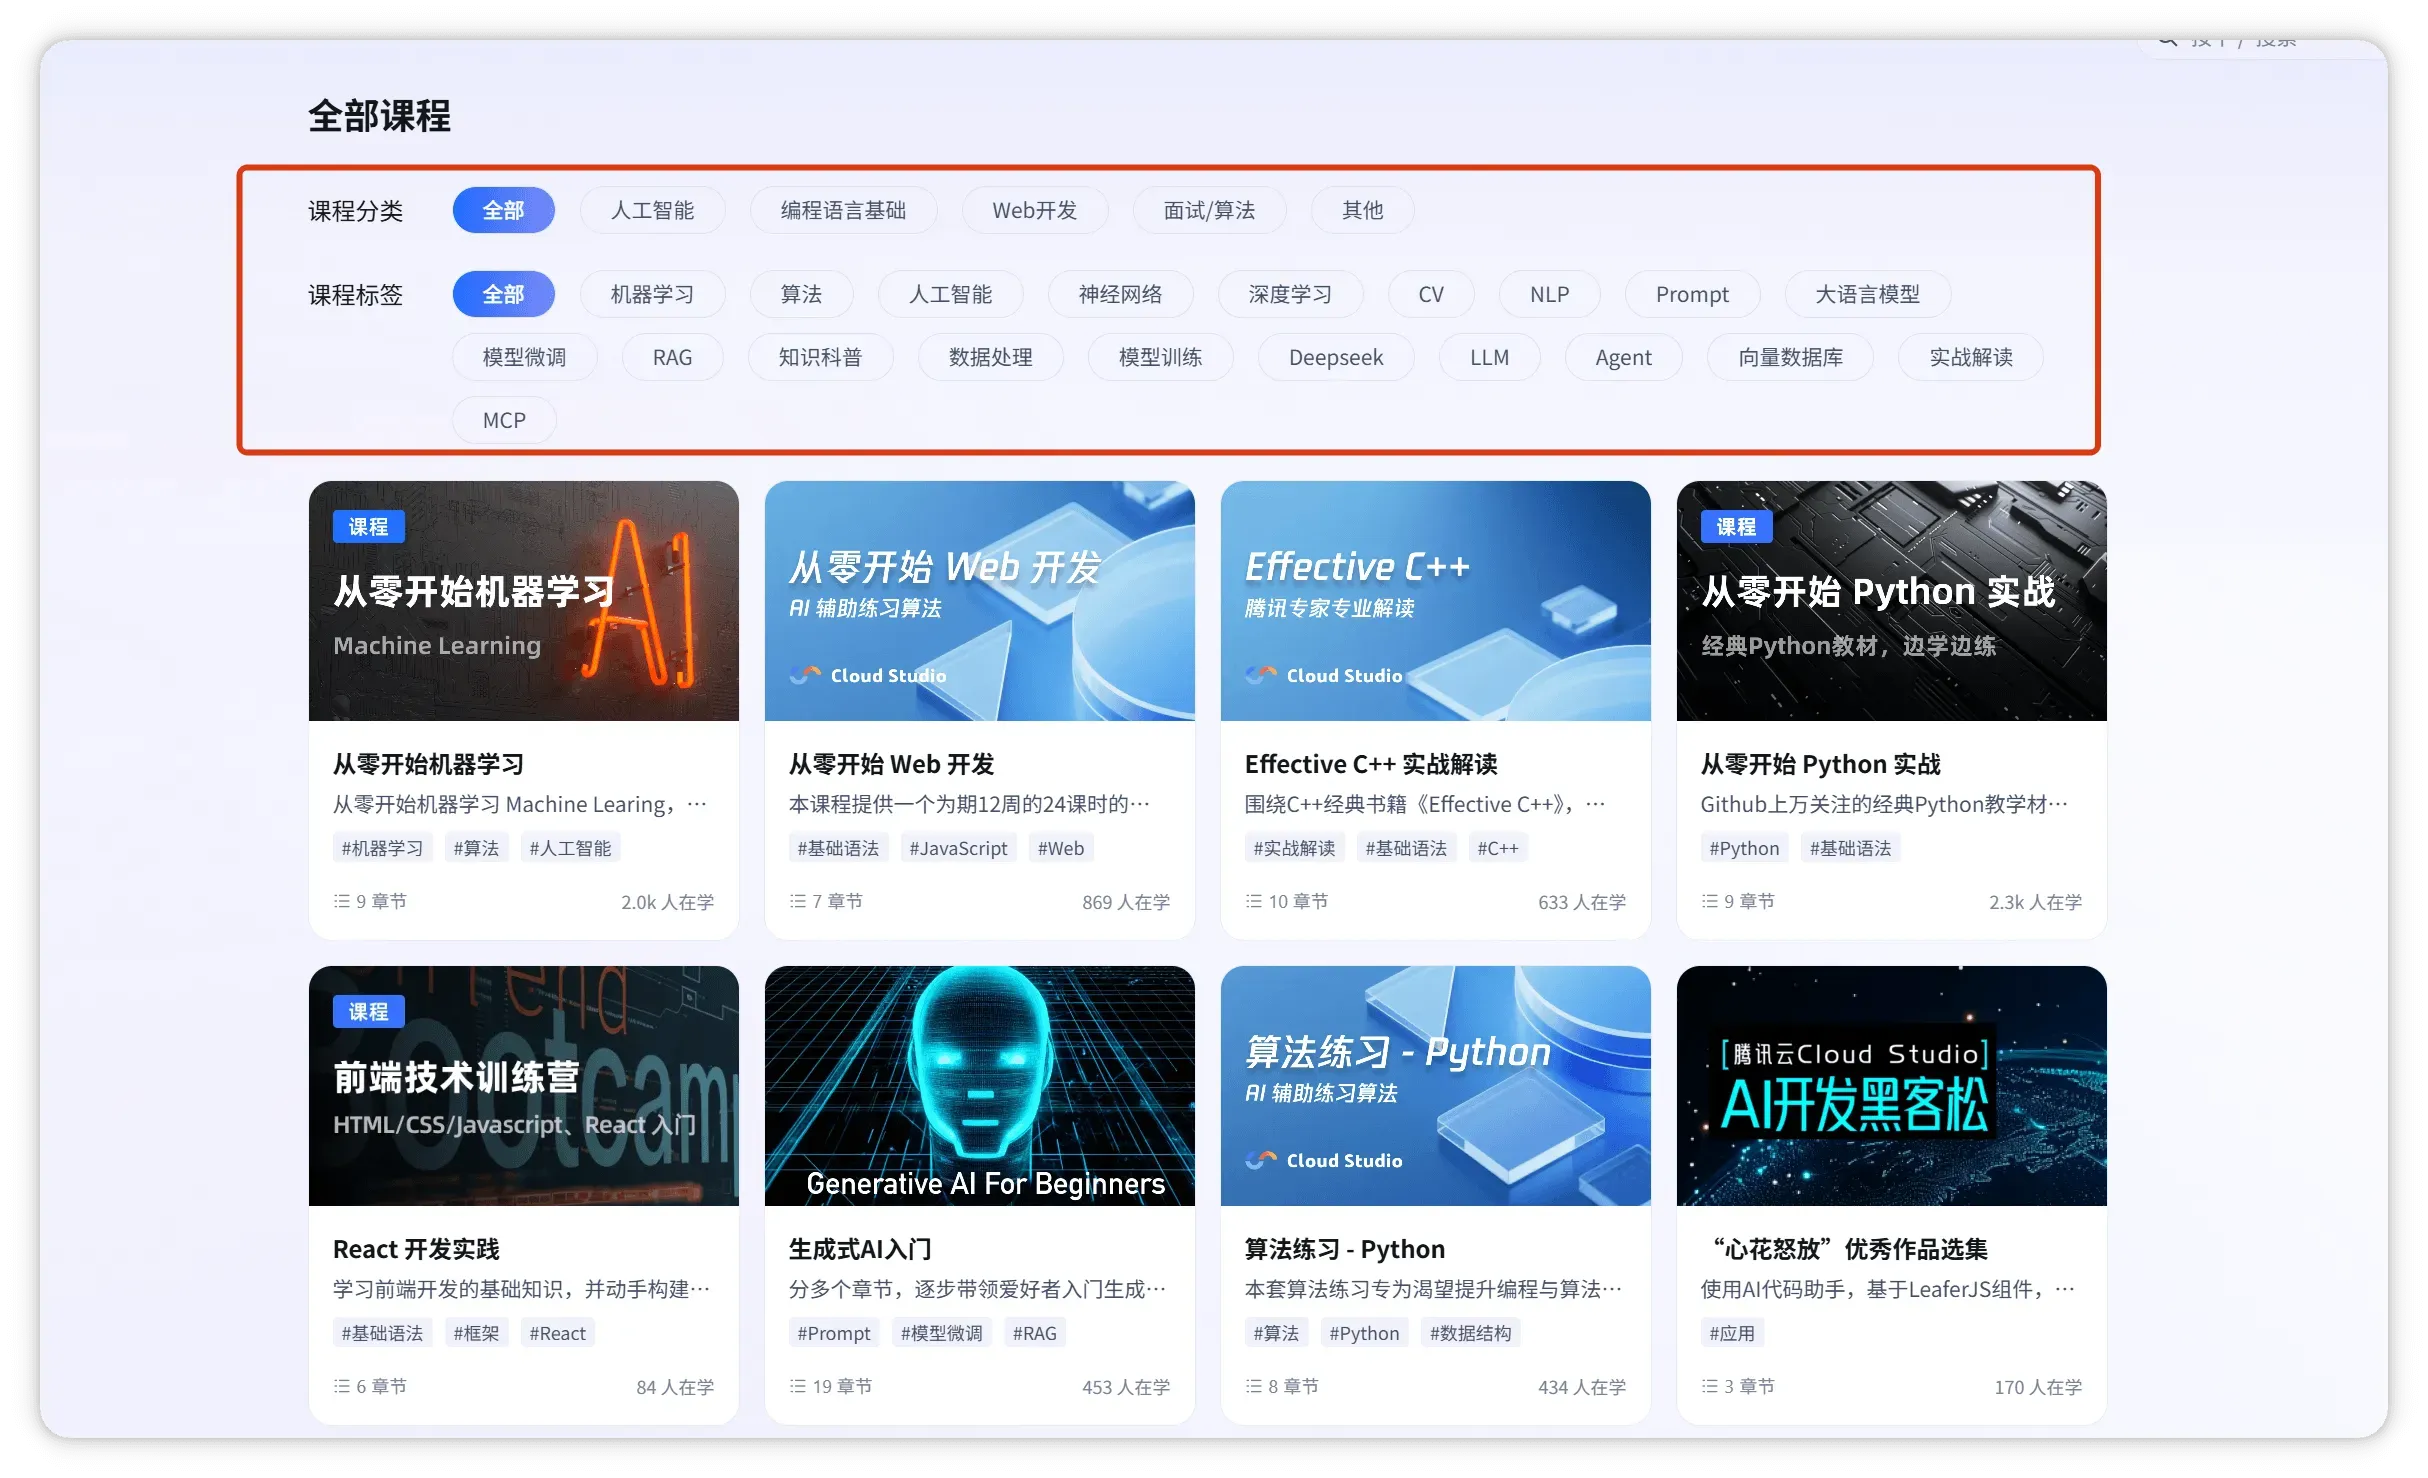Image resolution: width=2428 pixels, height=1478 pixels.
Task: Toggle the 机器学习 course tag filter
Action: click(x=652, y=294)
